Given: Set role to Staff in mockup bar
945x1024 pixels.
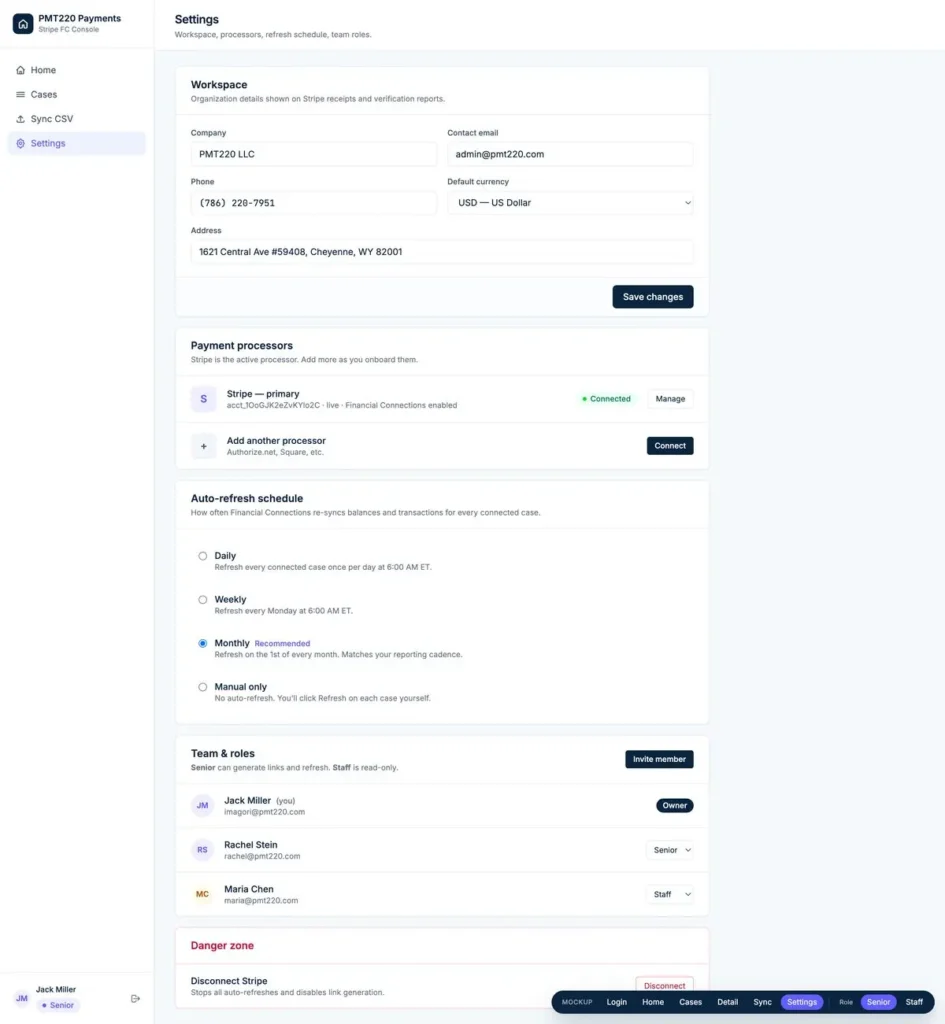Looking at the screenshot, I should [x=914, y=1002].
